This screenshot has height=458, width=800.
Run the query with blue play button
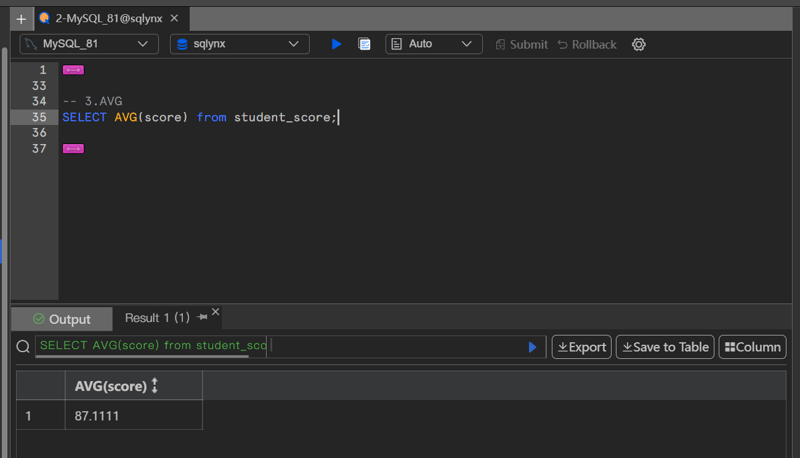[x=336, y=44]
